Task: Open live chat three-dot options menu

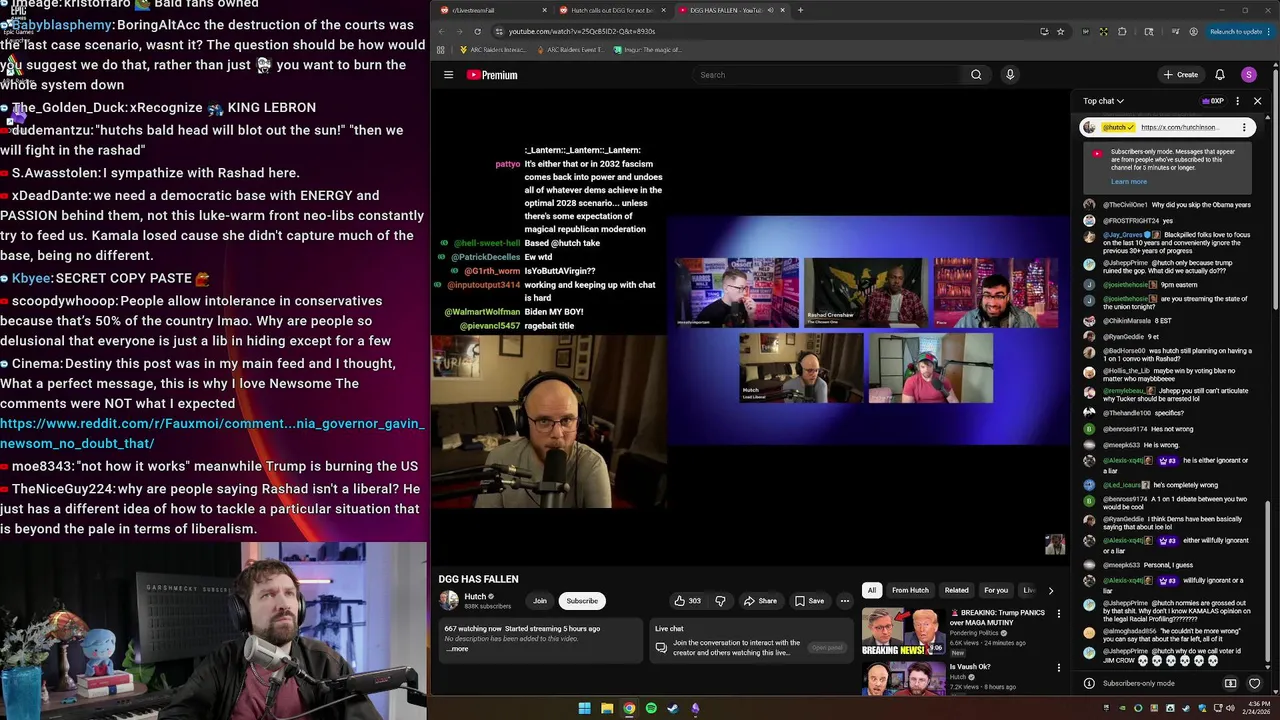Action: pos(1237,101)
